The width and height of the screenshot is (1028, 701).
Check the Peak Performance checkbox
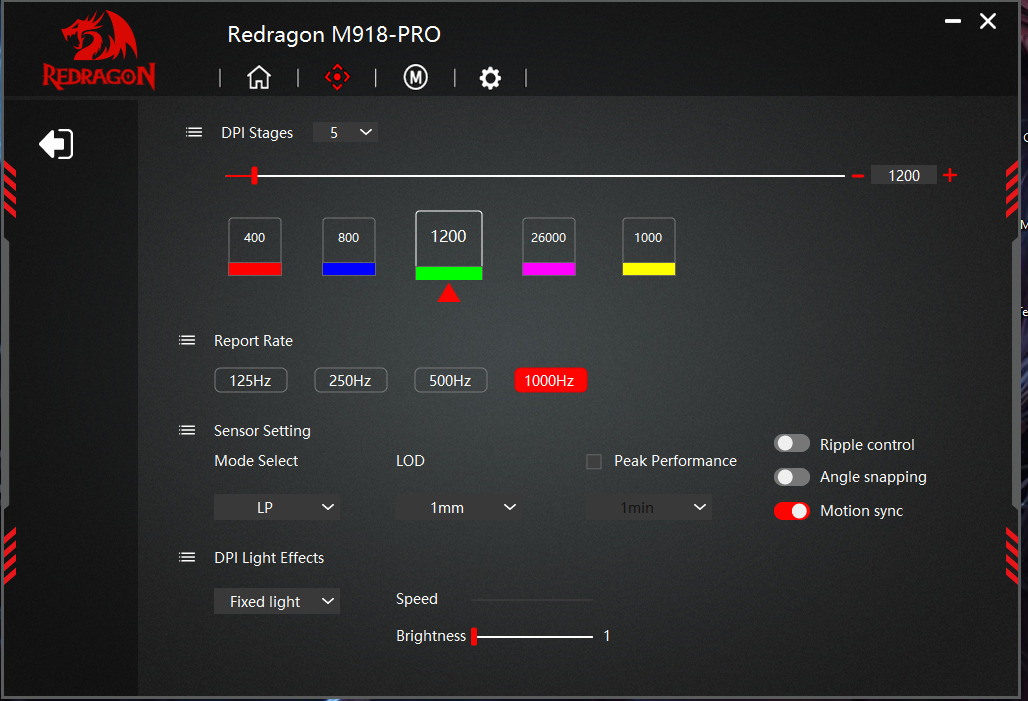[594, 462]
